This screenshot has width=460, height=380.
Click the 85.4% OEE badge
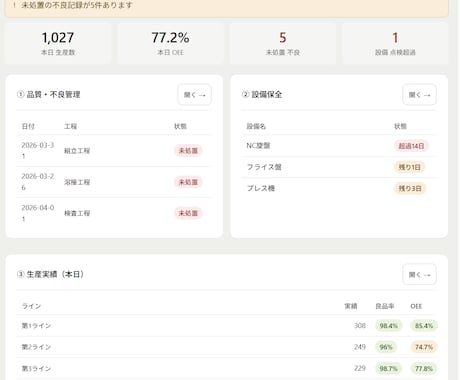(424, 326)
